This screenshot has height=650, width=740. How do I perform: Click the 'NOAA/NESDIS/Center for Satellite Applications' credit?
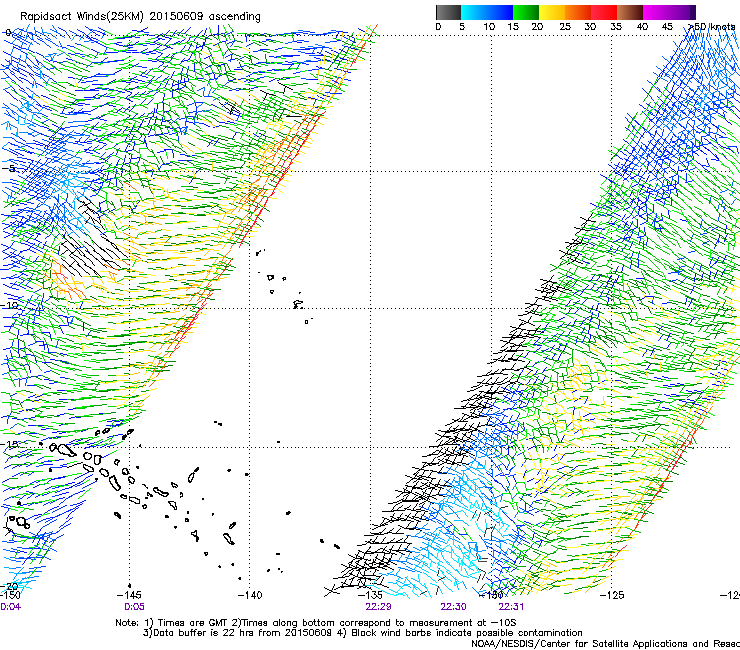605,644
